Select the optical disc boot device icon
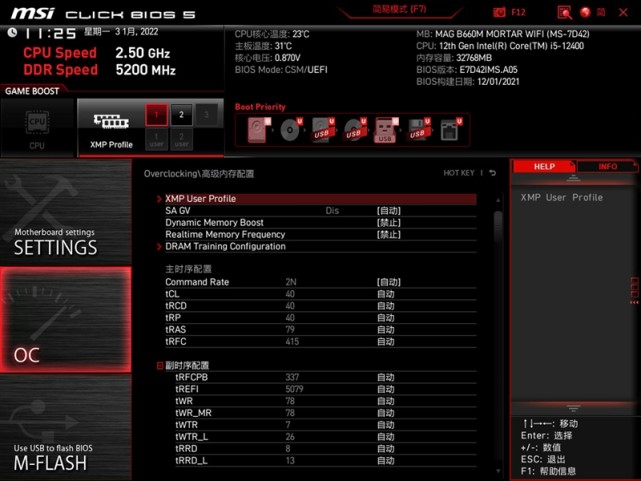Image resolution: width=641 pixels, height=481 pixels. coord(291,130)
